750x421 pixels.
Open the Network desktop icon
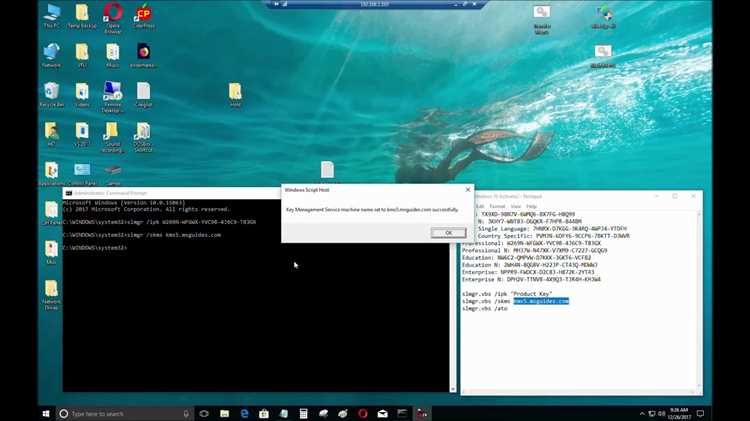[51, 55]
